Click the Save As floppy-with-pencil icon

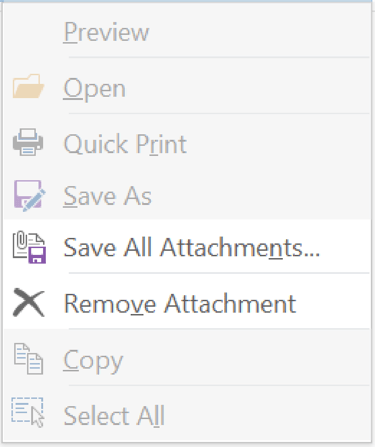29,196
